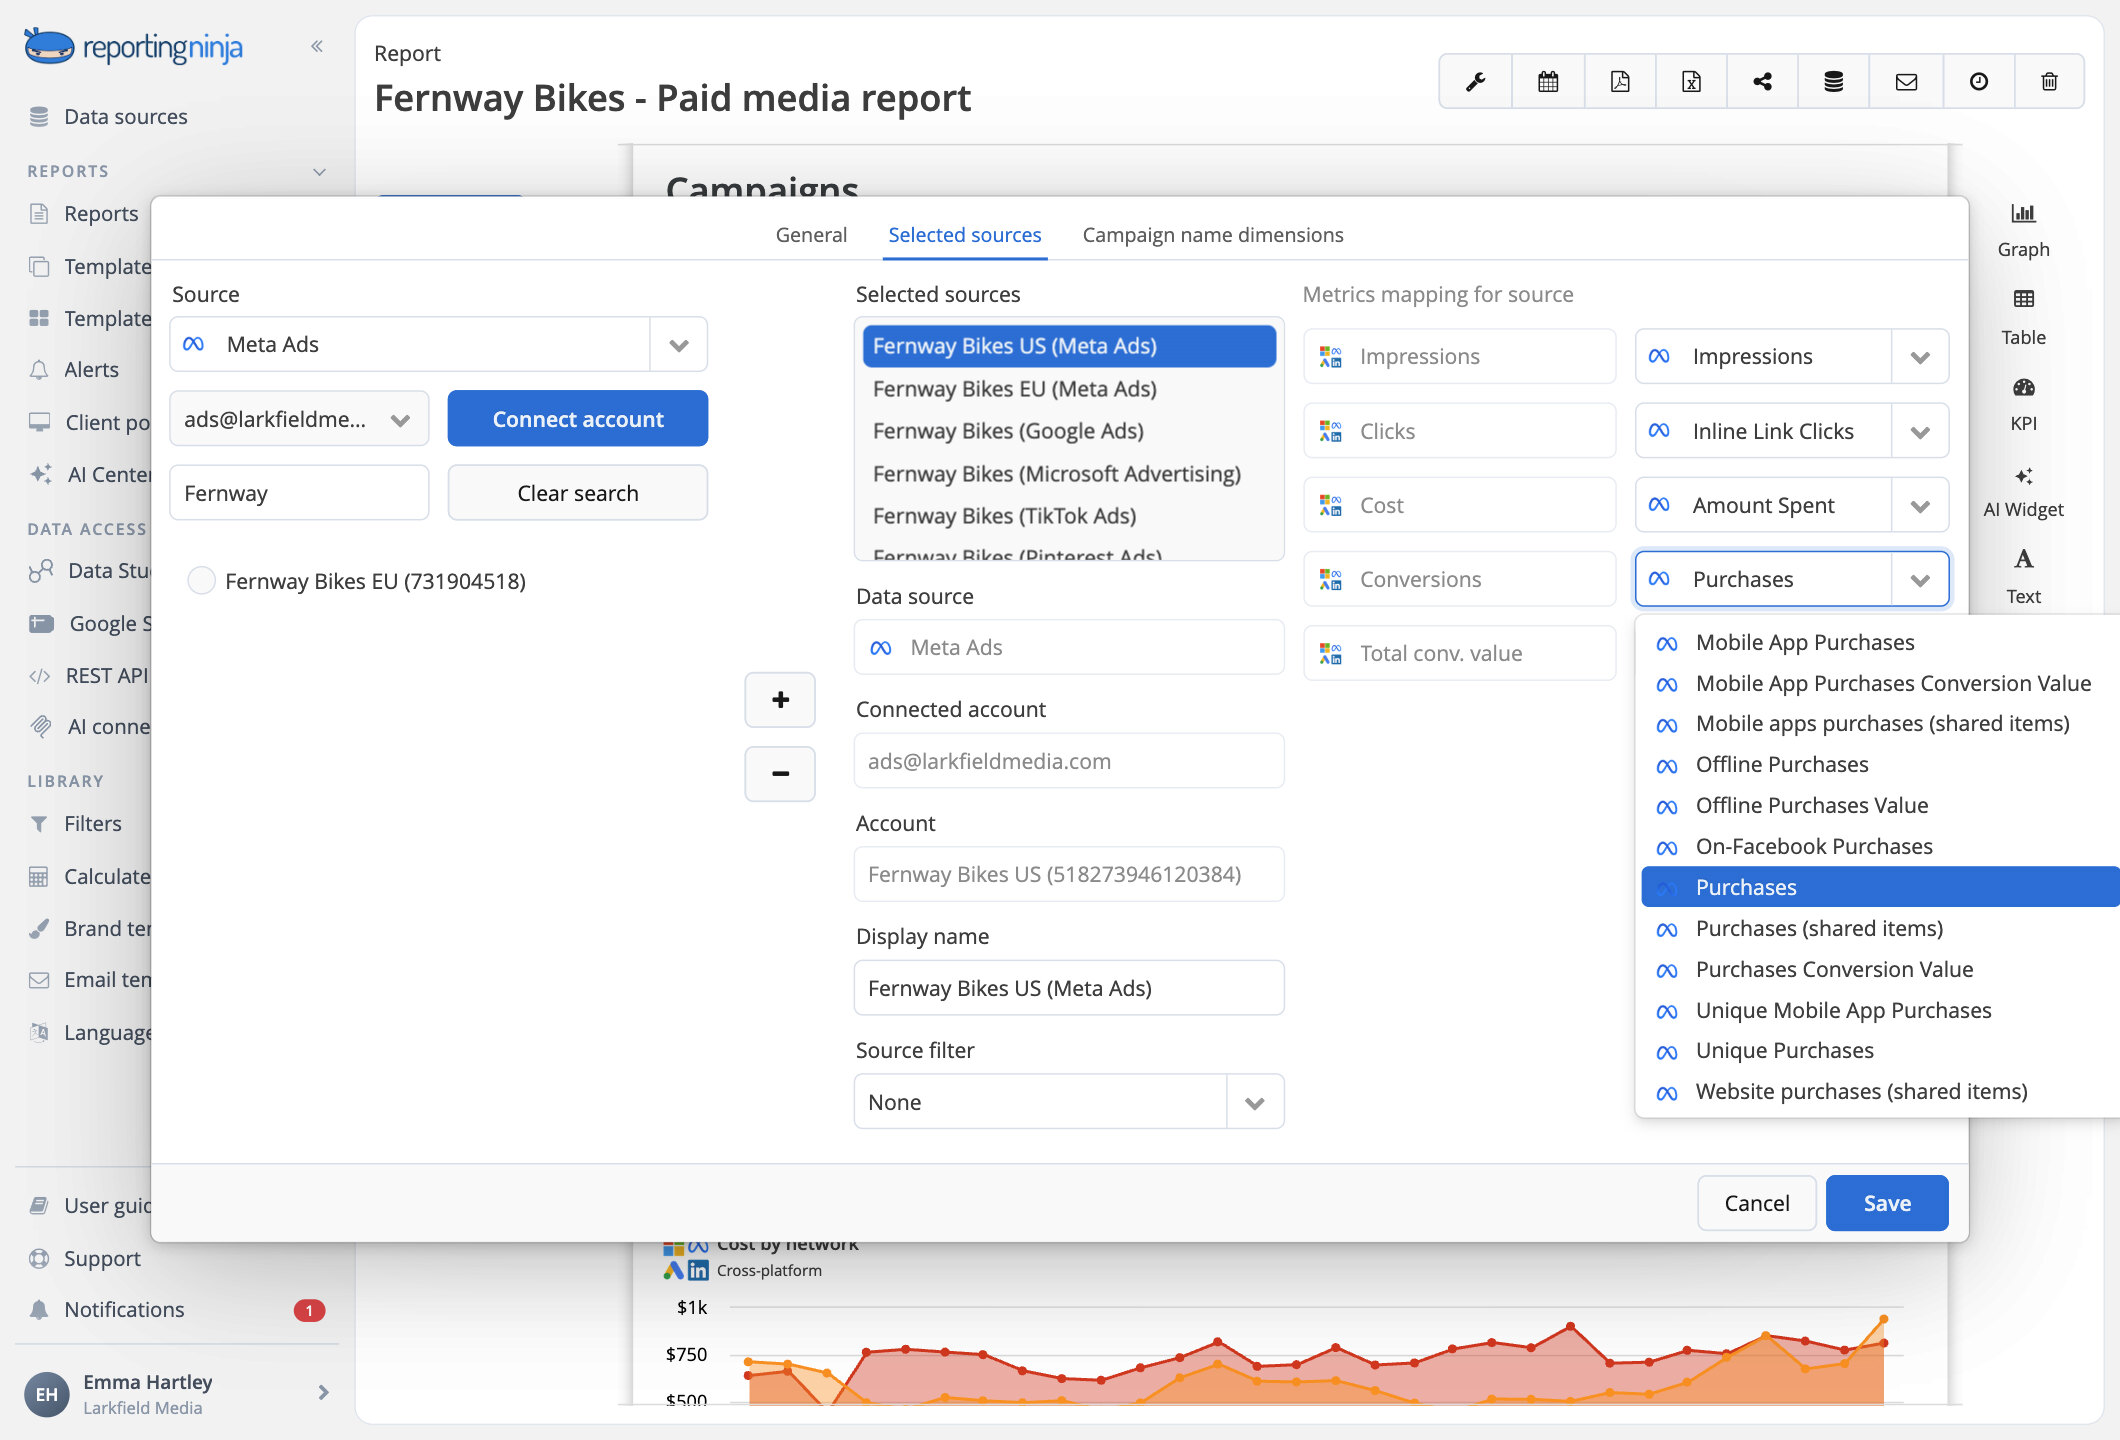Select Fernway Bikes (Google Ads) source
Screen dimensions: 2120x1440
tap(1069, 430)
